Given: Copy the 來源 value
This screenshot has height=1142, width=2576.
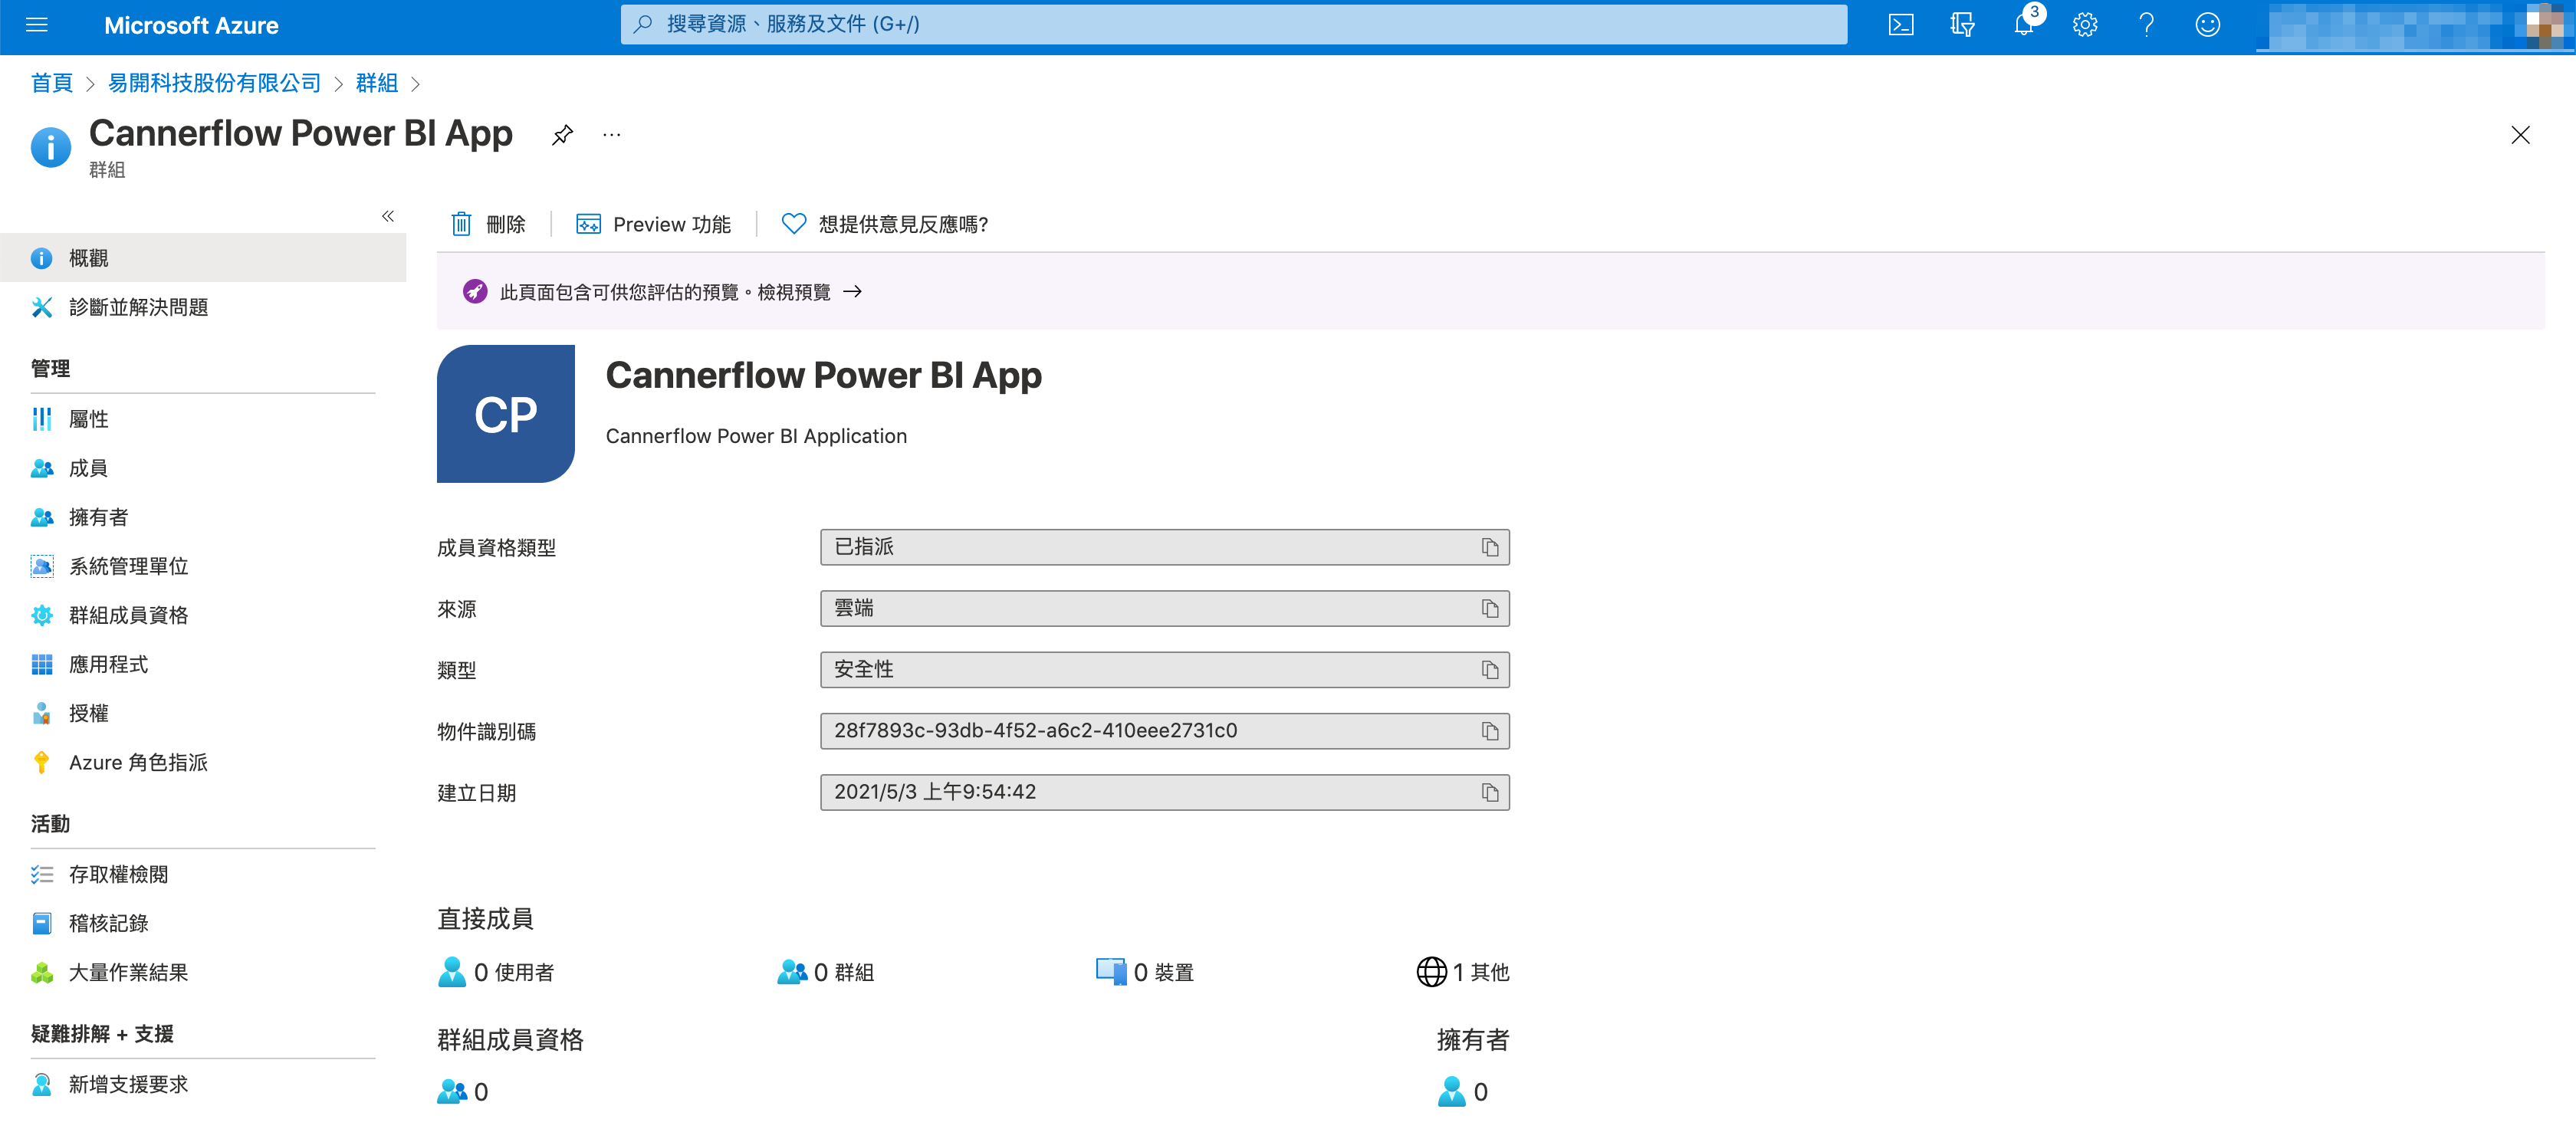Looking at the screenshot, I should [1490, 608].
